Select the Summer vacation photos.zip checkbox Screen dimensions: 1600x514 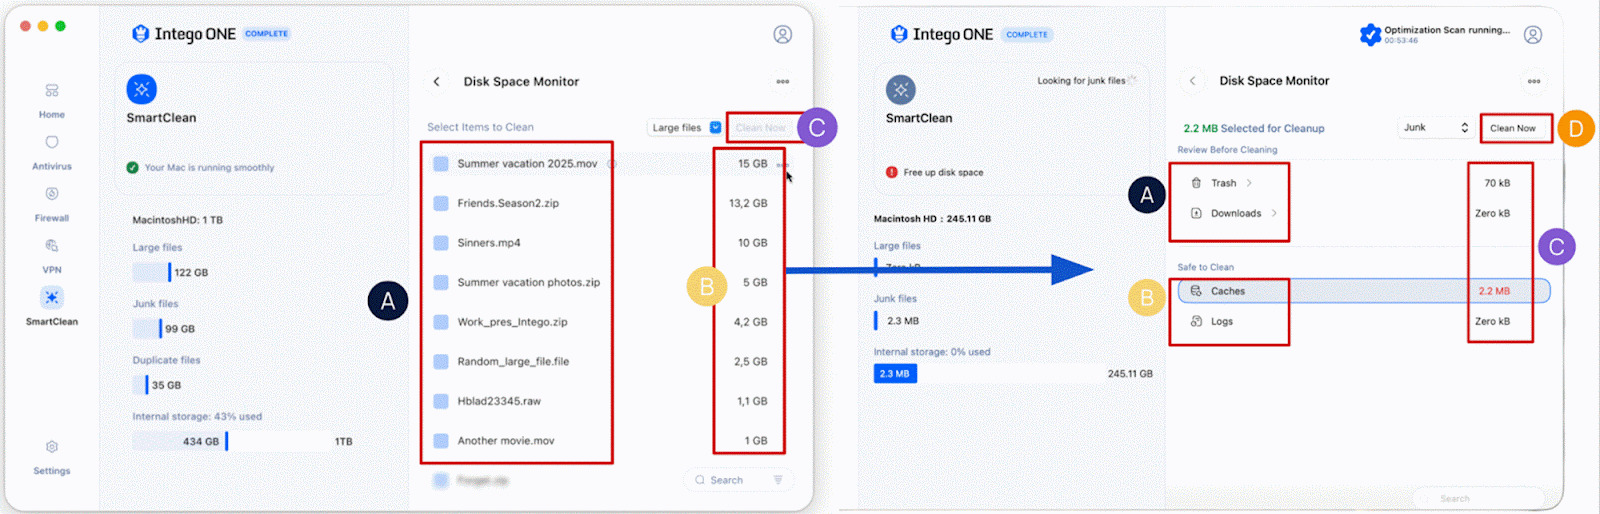(441, 283)
